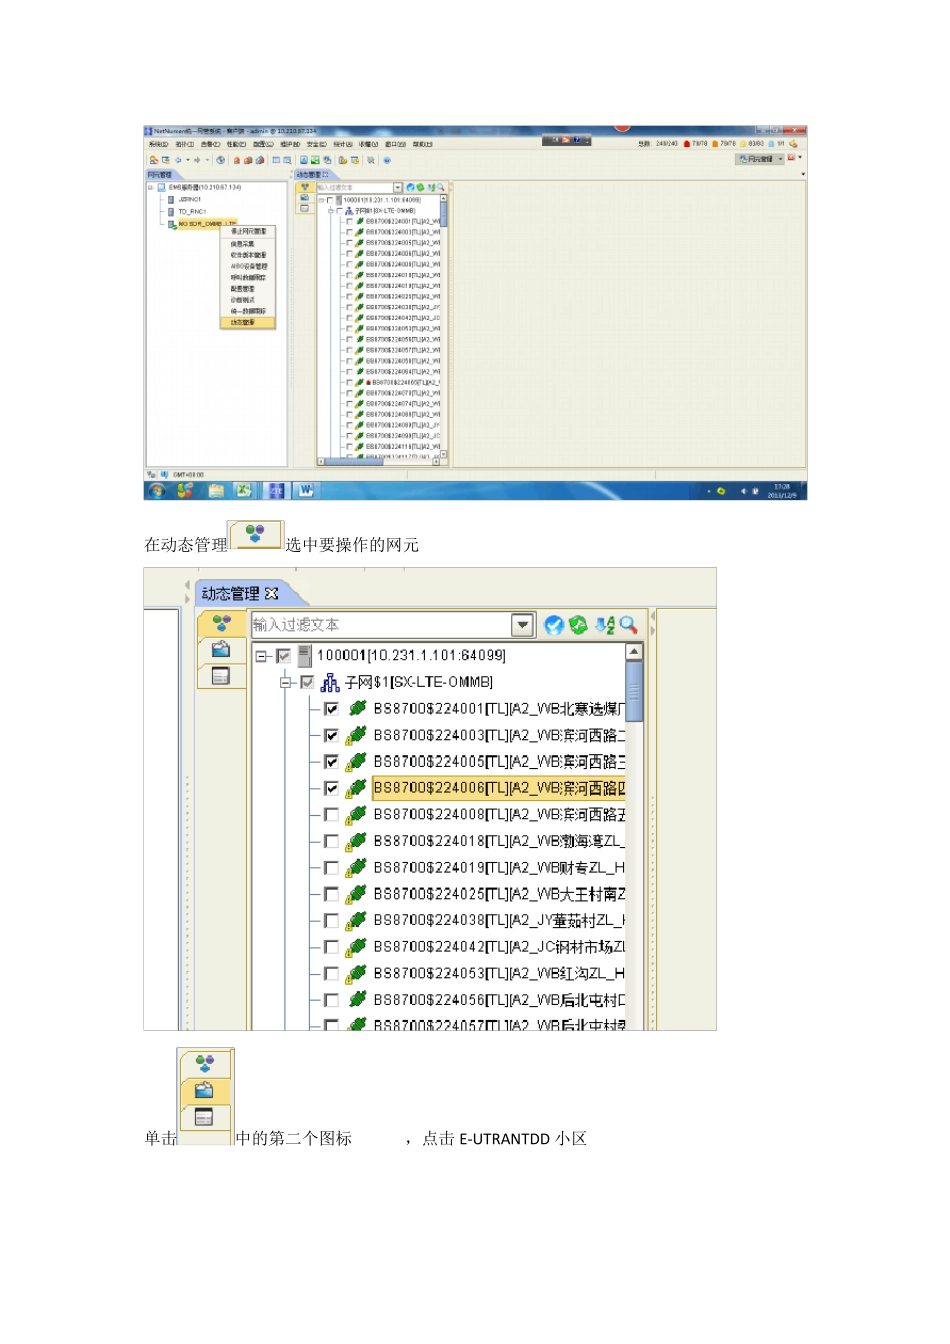Click green plug icon of BS8700$224005 row
Image resolution: width=950 pixels, height=1344 pixels.
[356, 761]
